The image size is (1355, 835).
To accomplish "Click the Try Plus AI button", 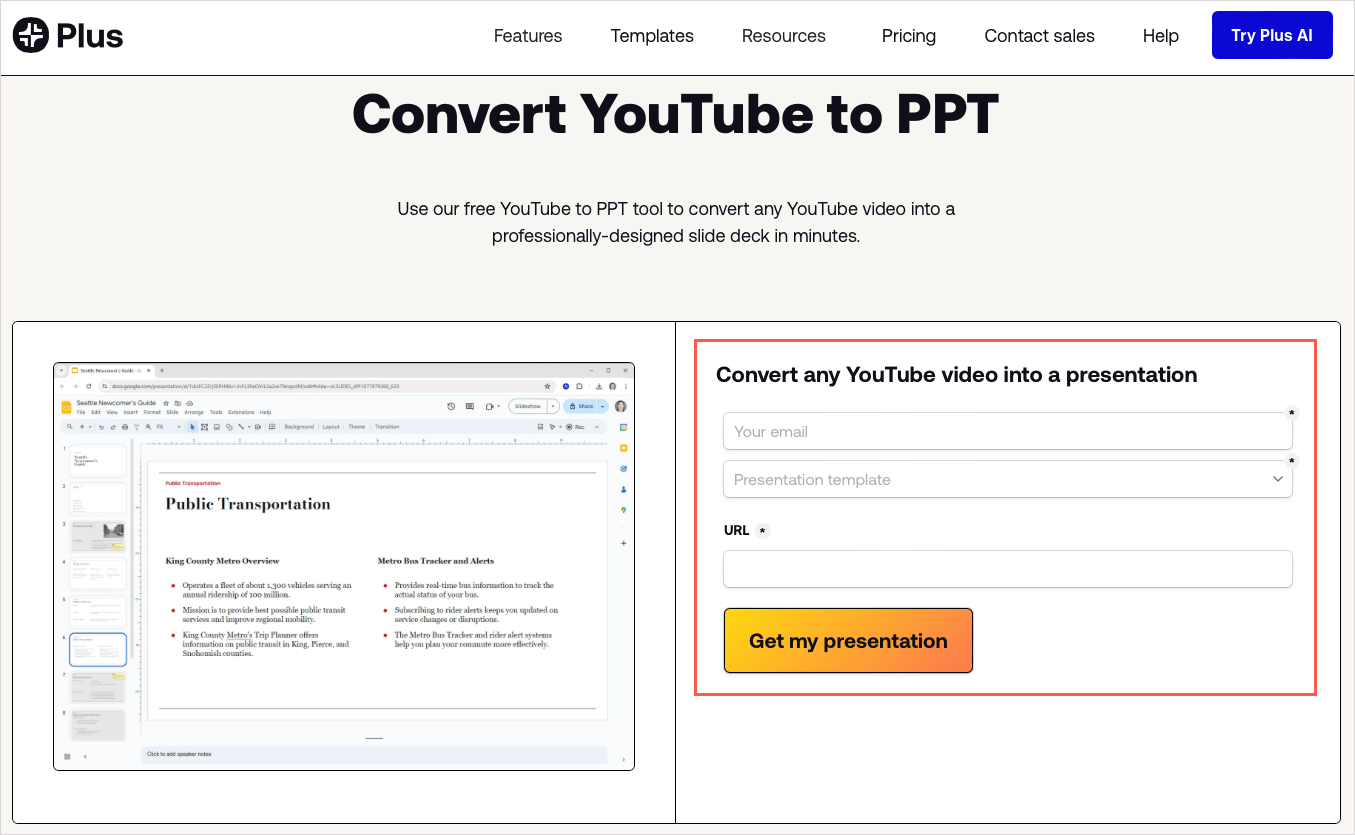I will tap(1272, 35).
